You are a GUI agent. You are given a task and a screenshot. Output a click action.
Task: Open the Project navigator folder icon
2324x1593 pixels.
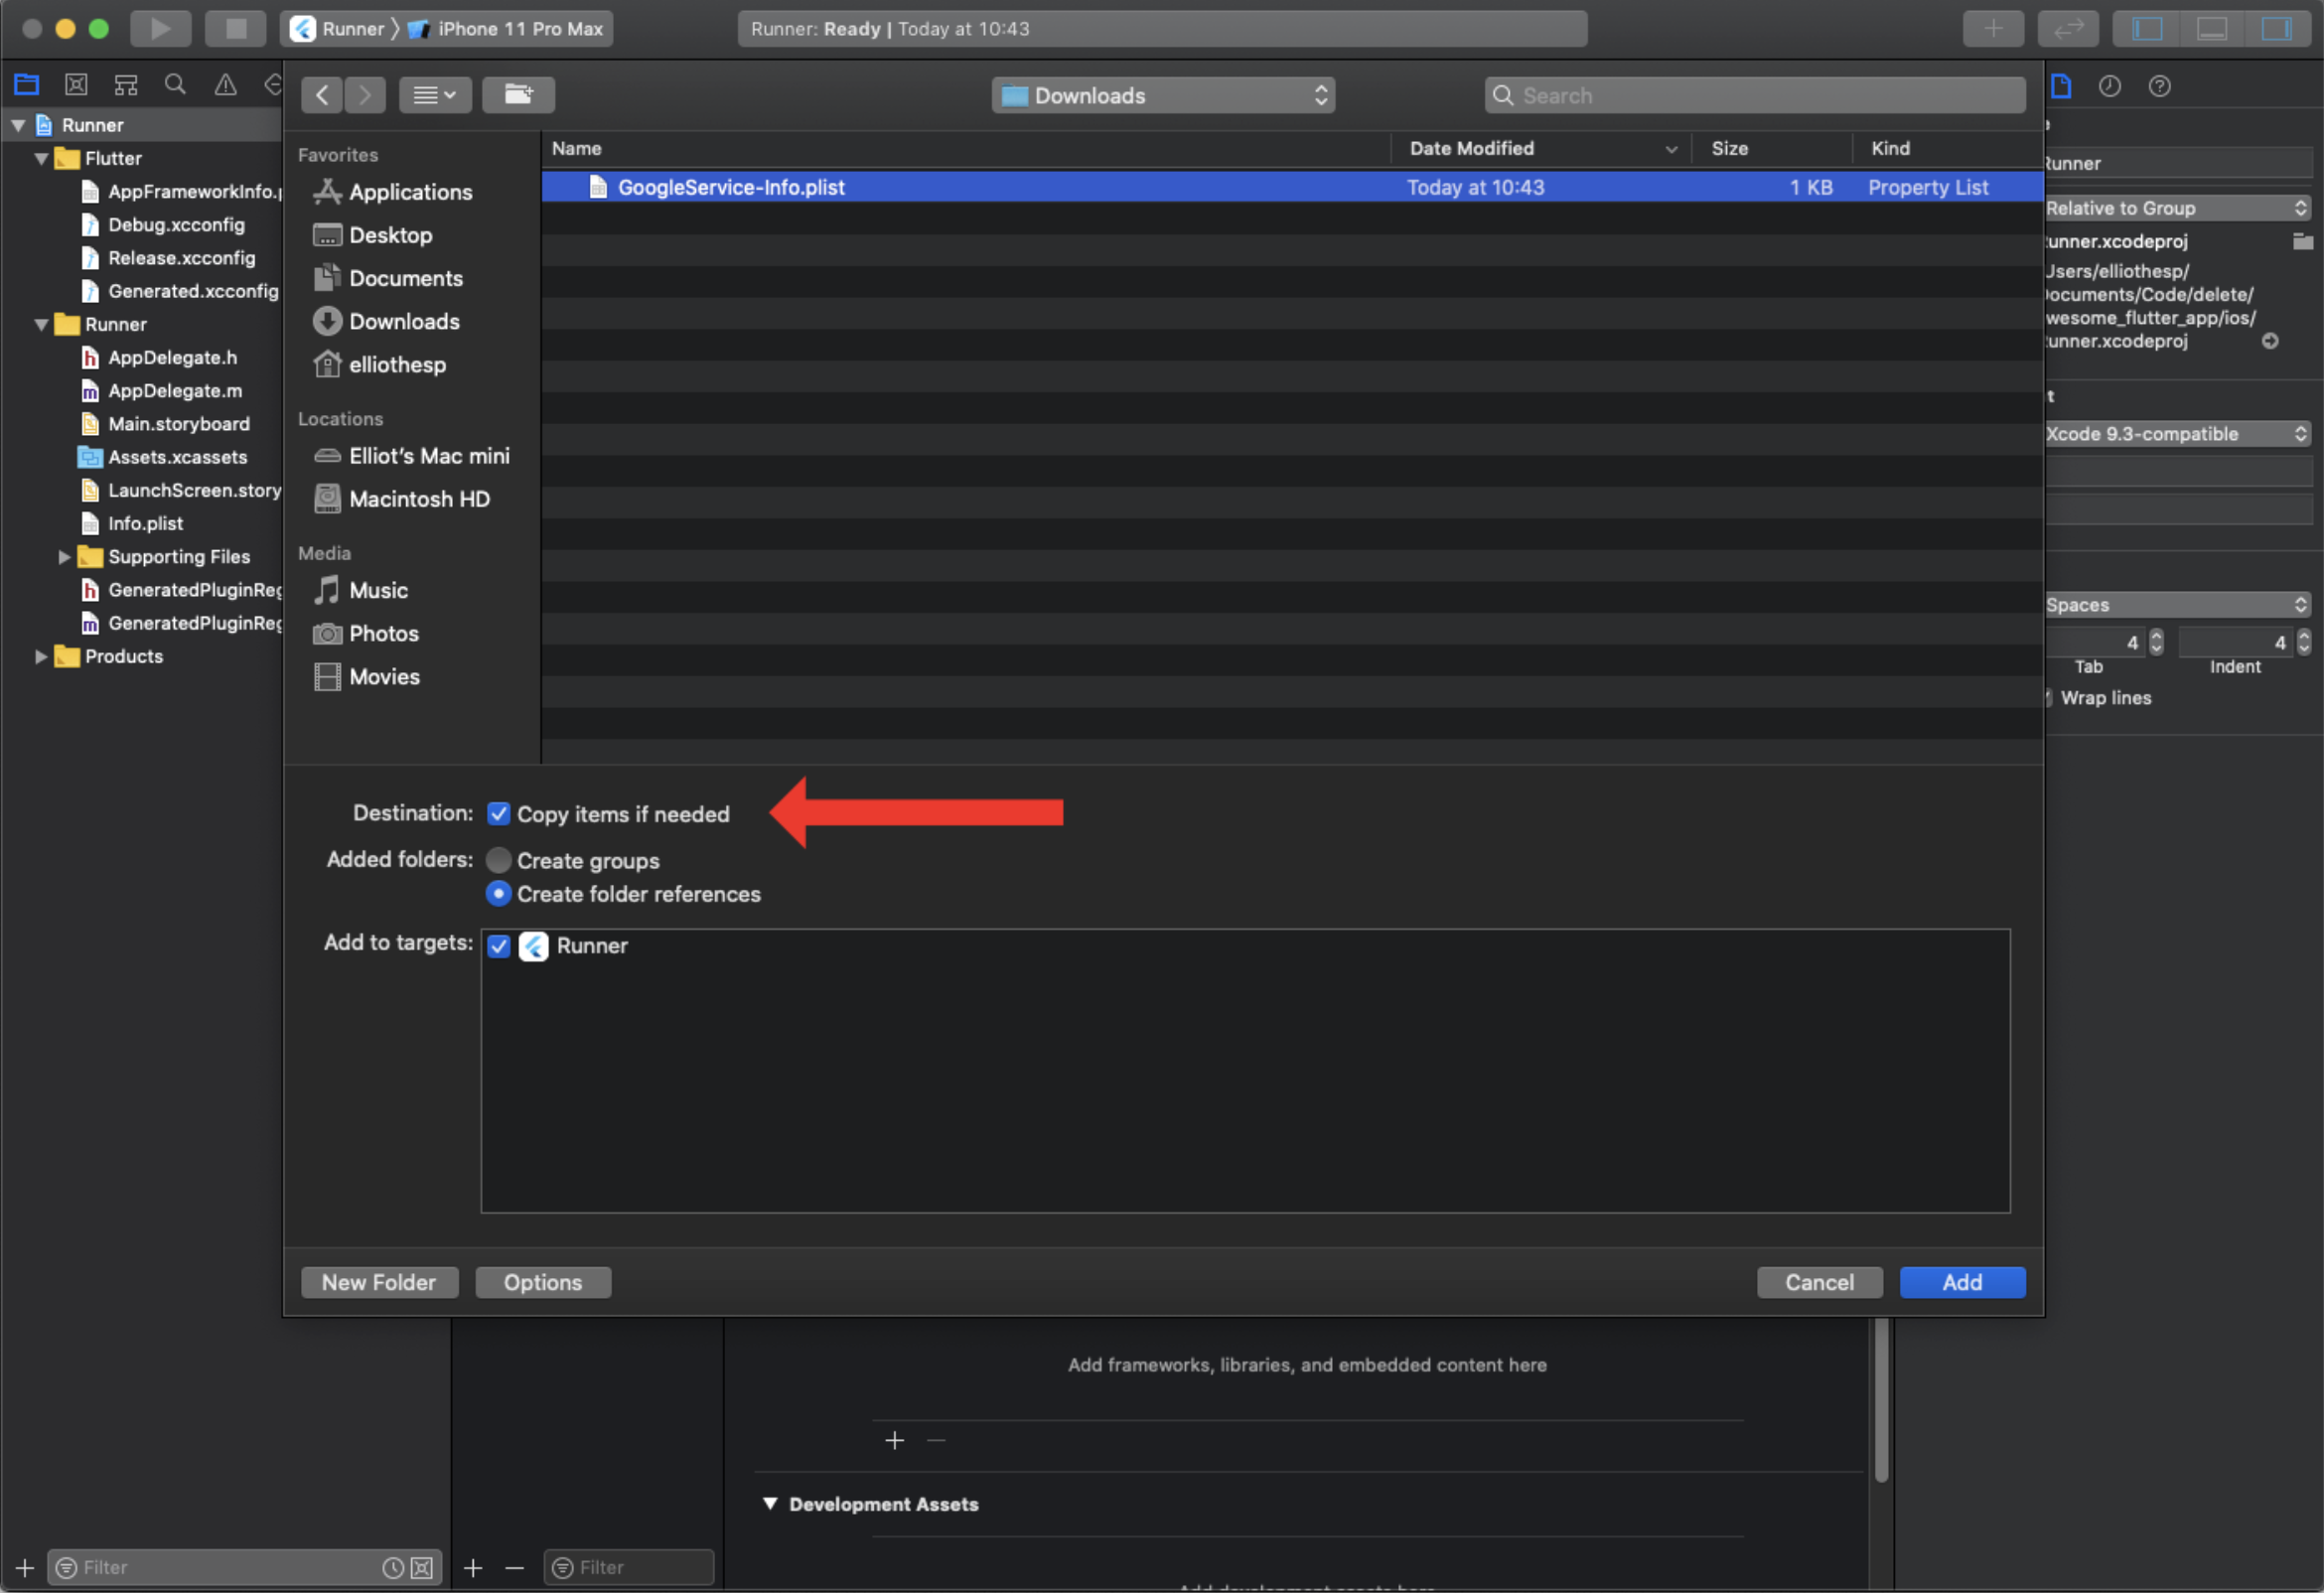click(26, 85)
